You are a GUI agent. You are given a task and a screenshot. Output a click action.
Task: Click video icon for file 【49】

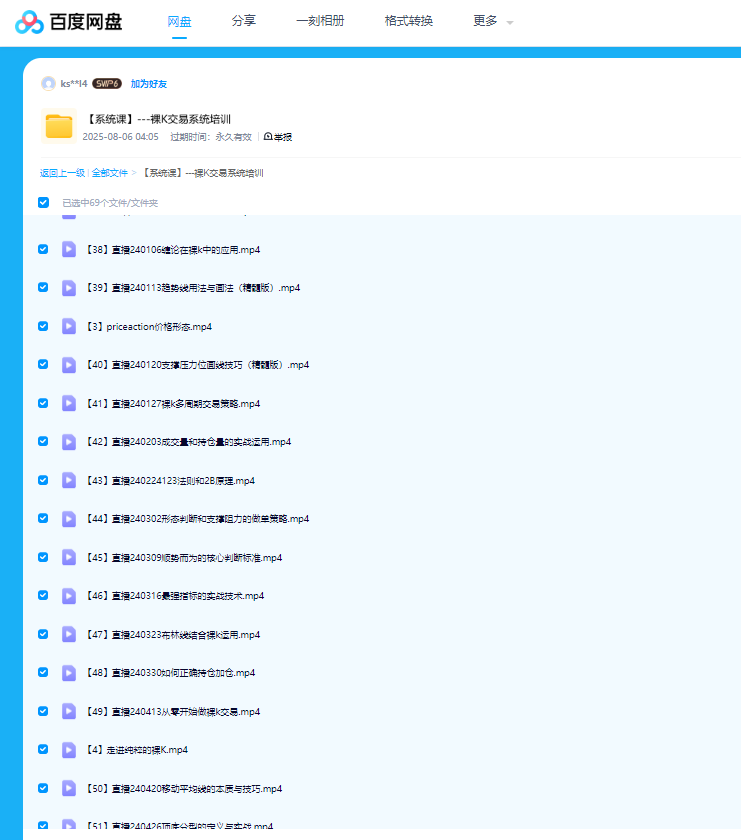pos(69,711)
